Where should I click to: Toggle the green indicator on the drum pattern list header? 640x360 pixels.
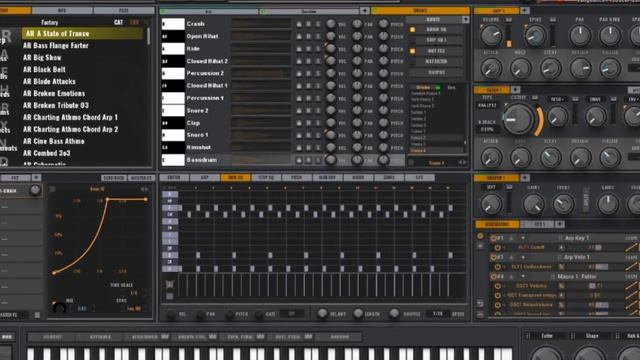[438, 87]
